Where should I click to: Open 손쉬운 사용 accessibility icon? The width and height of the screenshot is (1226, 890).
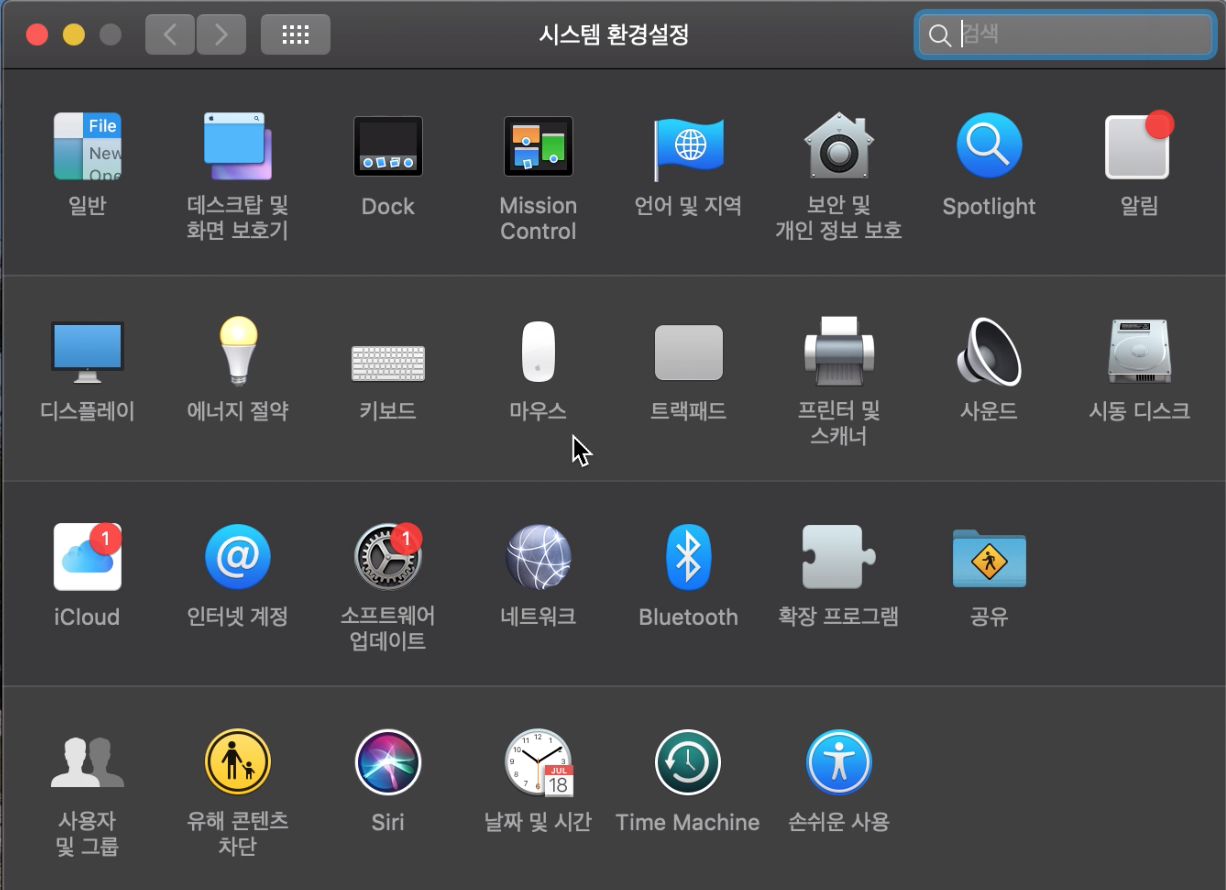pos(839,763)
